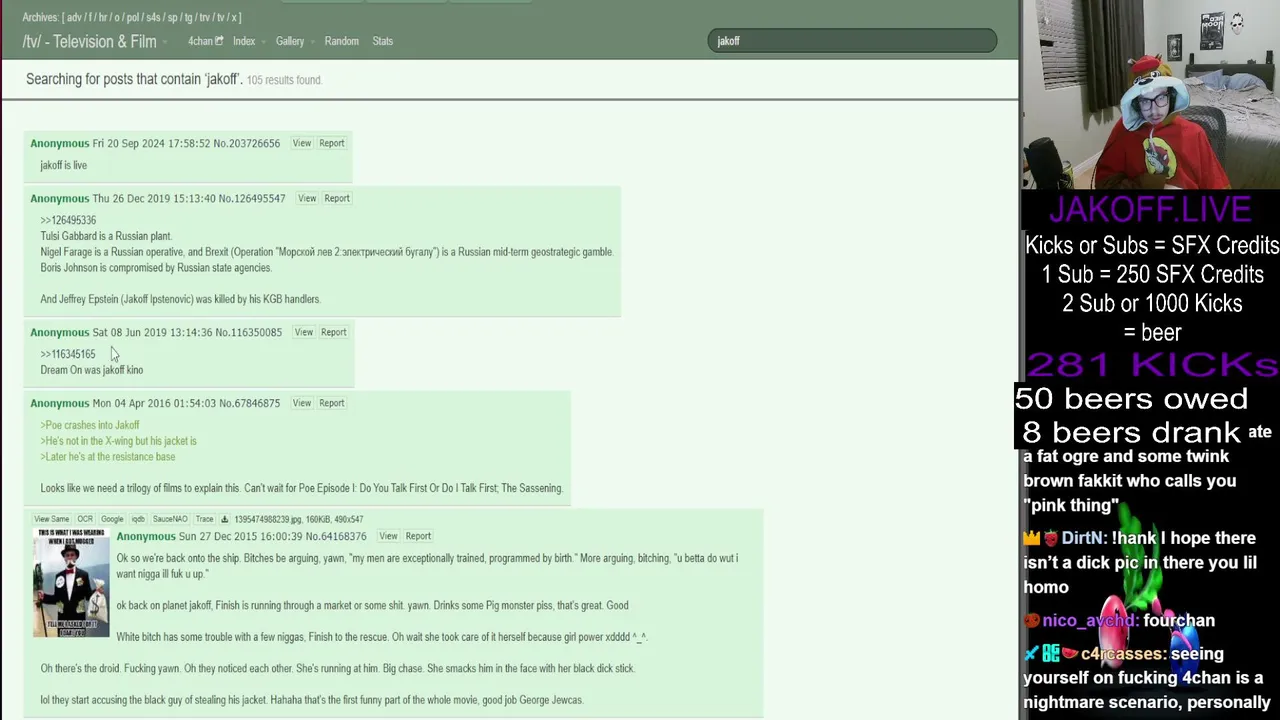1280x720 pixels.
Task: Focus the search field containing 'jakoff'
Action: pyautogui.click(x=852, y=41)
